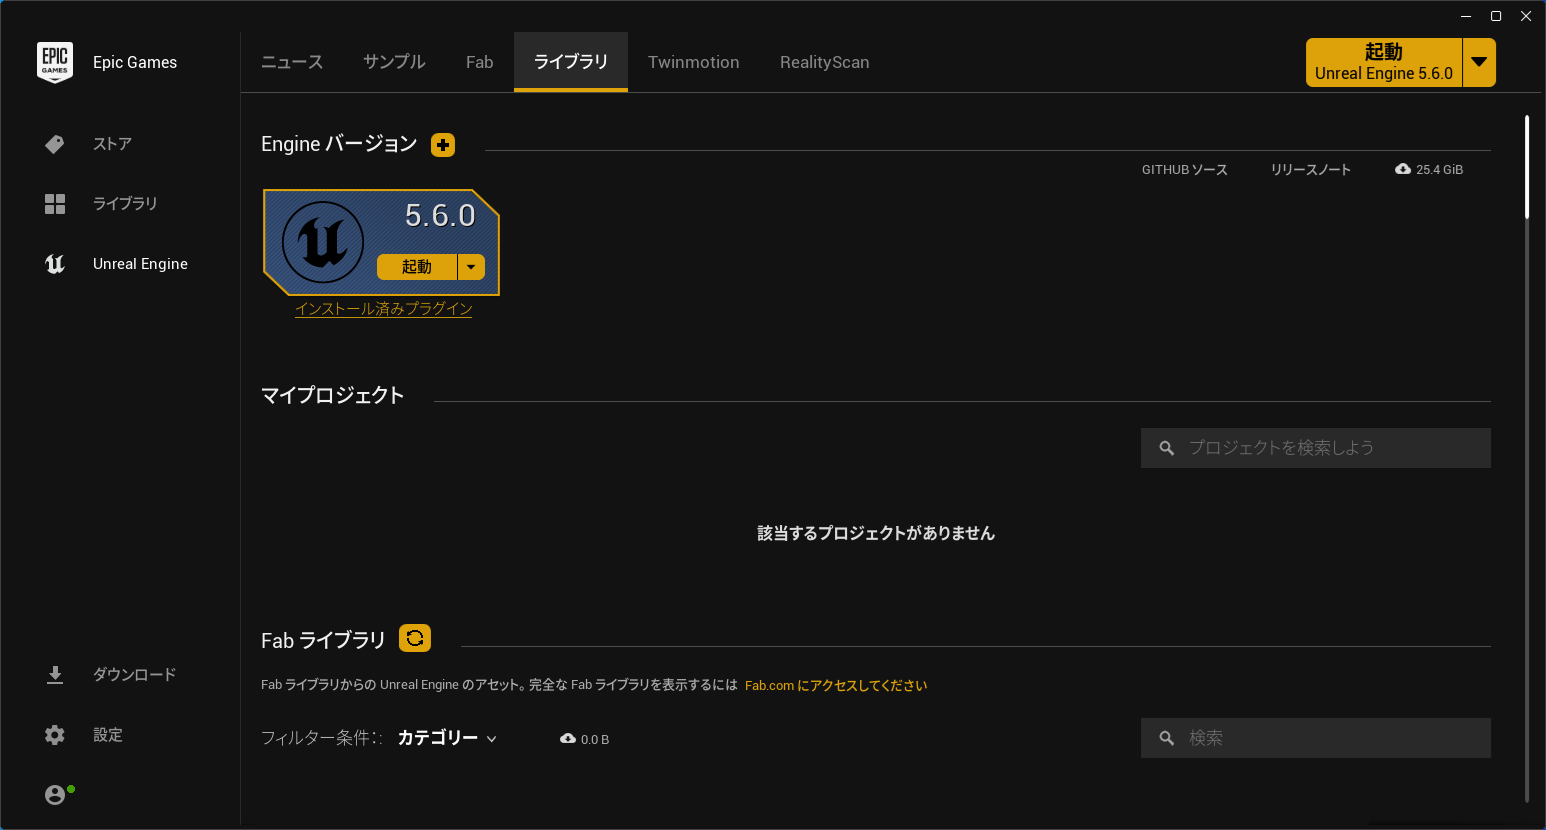Open ダウンロード in the sidebar
The width and height of the screenshot is (1546, 830).
coord(134,675)
